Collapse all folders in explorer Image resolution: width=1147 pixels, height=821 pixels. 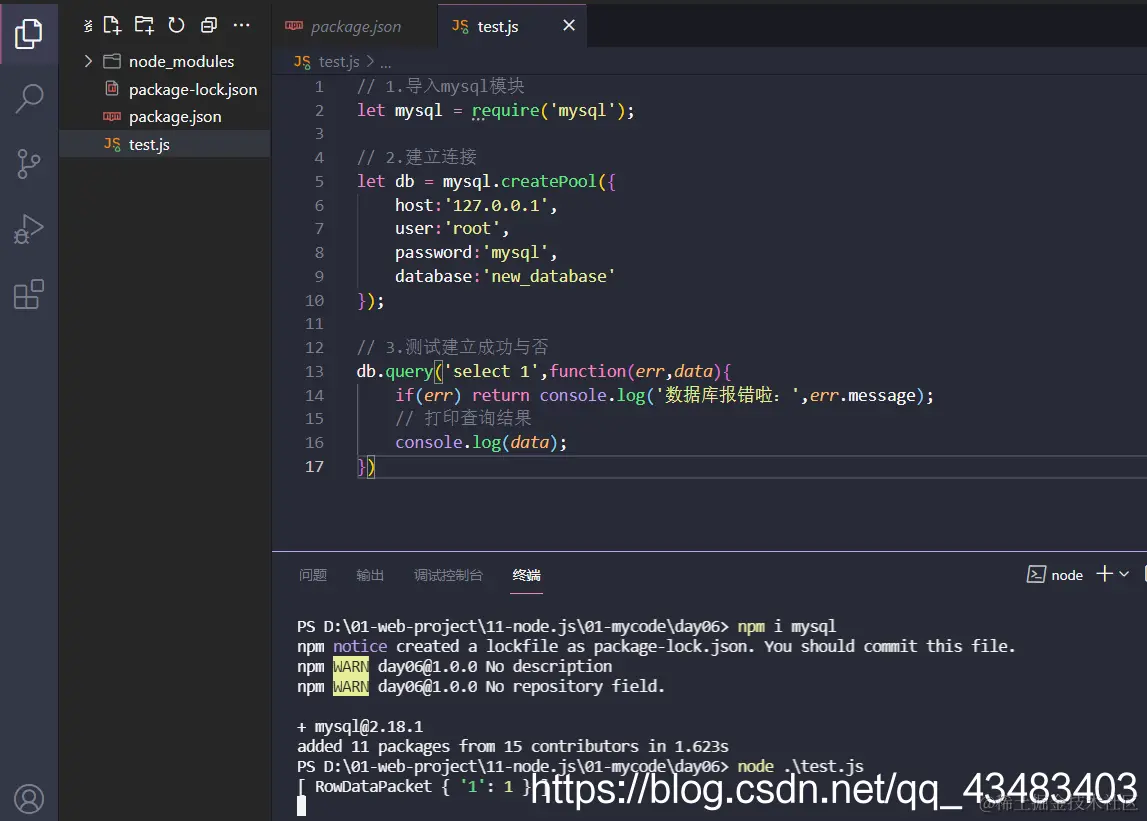208,26
